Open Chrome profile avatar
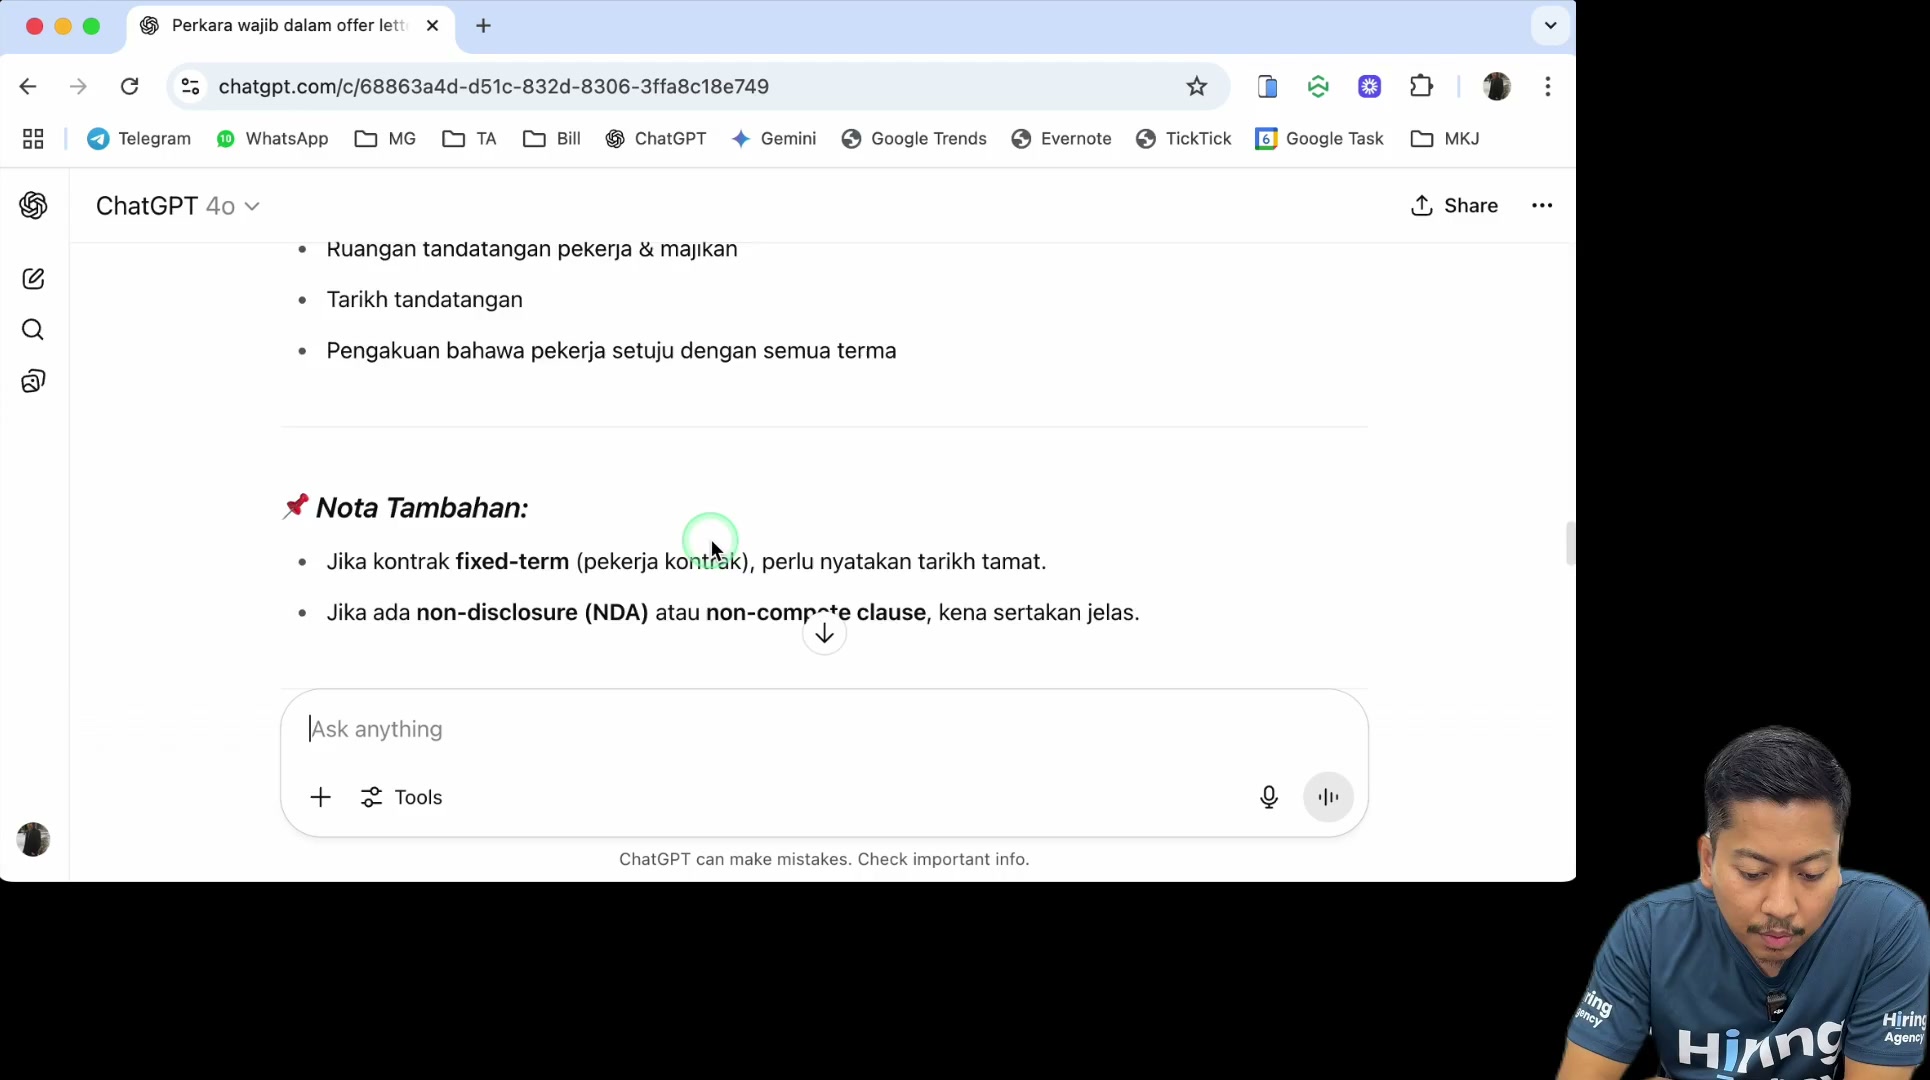The image size is (1930, 1080). (1497, 87)
